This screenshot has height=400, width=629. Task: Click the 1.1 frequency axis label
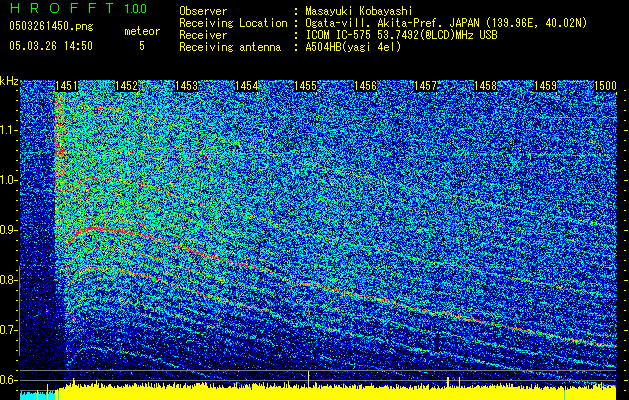(x=8, y=130)
